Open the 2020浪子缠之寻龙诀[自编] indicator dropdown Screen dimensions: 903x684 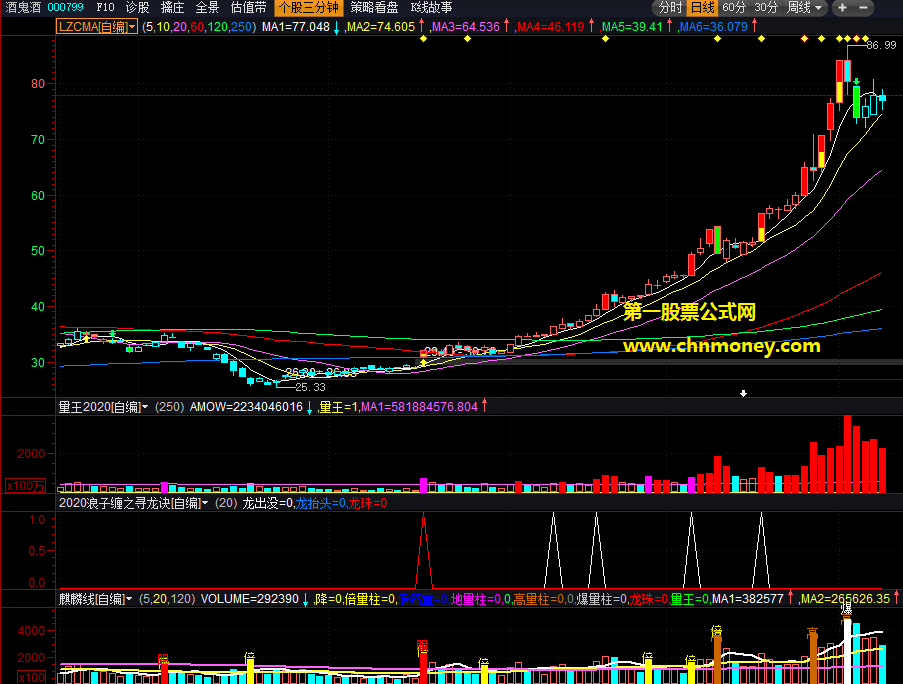(x=133, y=503)
